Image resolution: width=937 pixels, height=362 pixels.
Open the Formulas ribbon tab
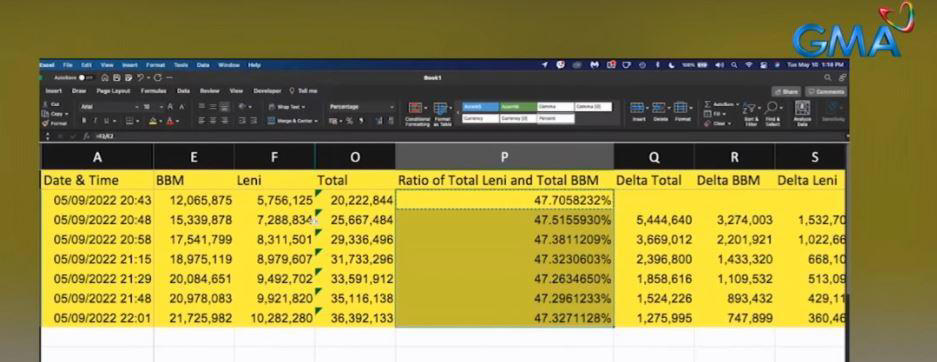click(x=154, y=91)
